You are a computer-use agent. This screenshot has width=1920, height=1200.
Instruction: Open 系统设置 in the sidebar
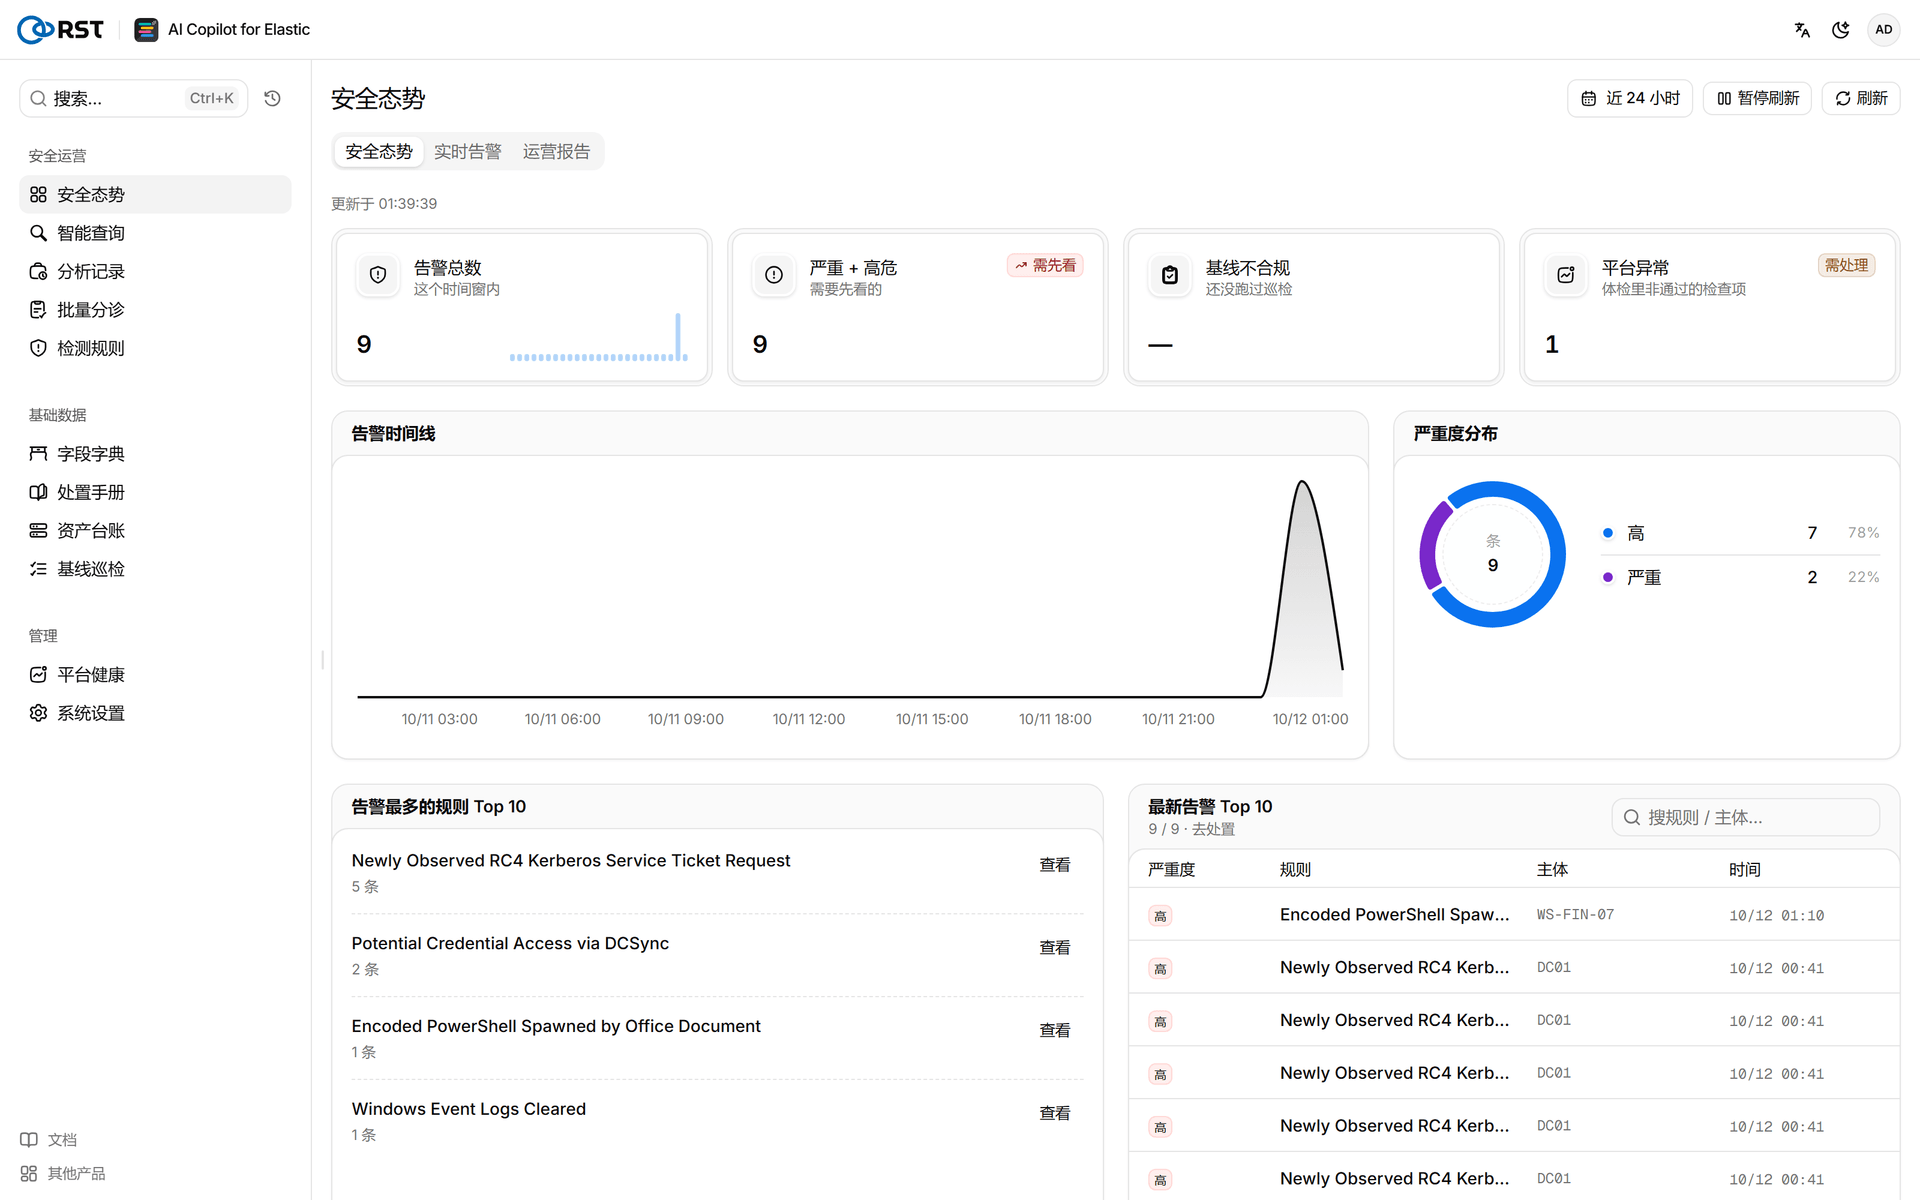pyautogui.click(x=155, y=713)
